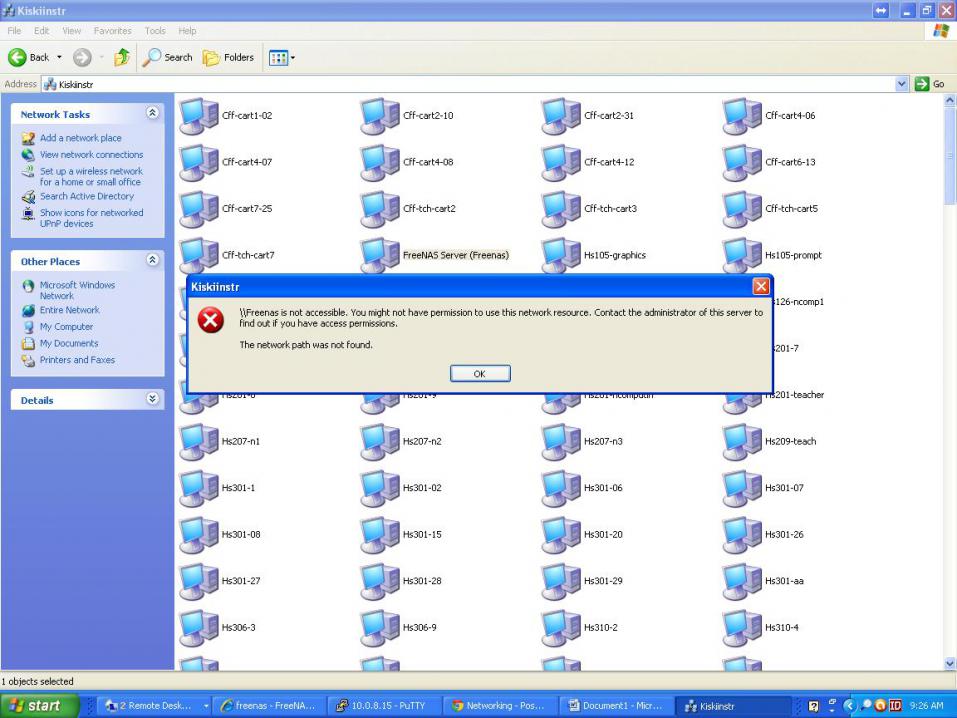
Task: Switch to 10.0.8.15 - PuTTY taskbar button
Action: point(385,706)
